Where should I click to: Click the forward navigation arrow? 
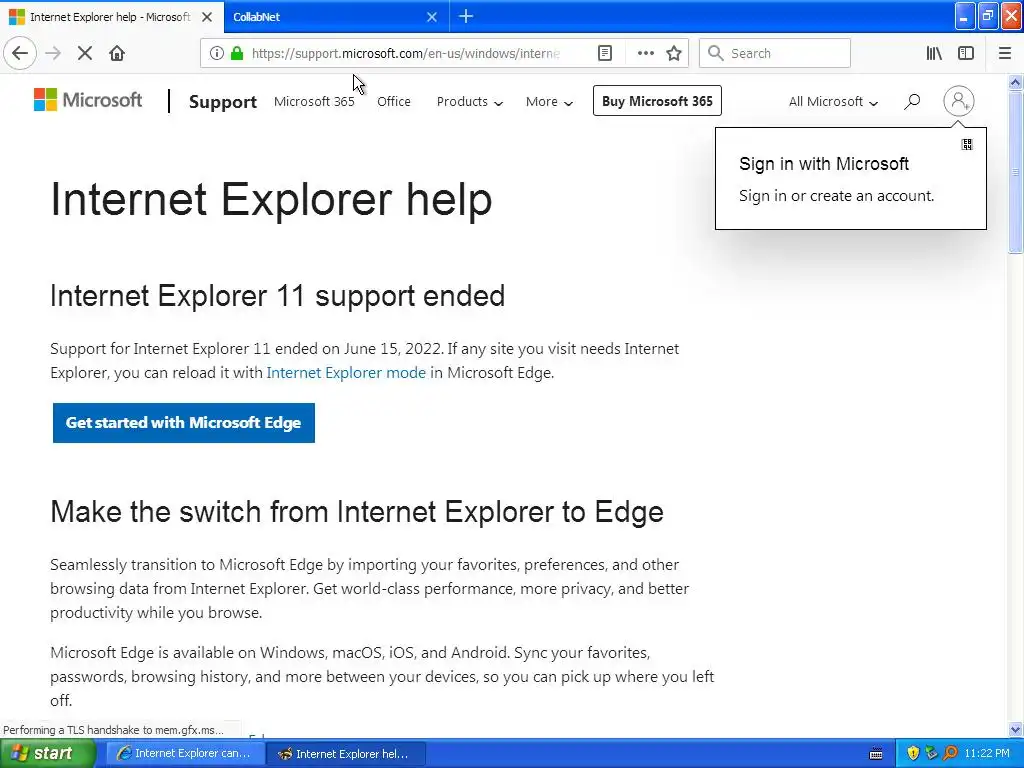coord(53,53)
